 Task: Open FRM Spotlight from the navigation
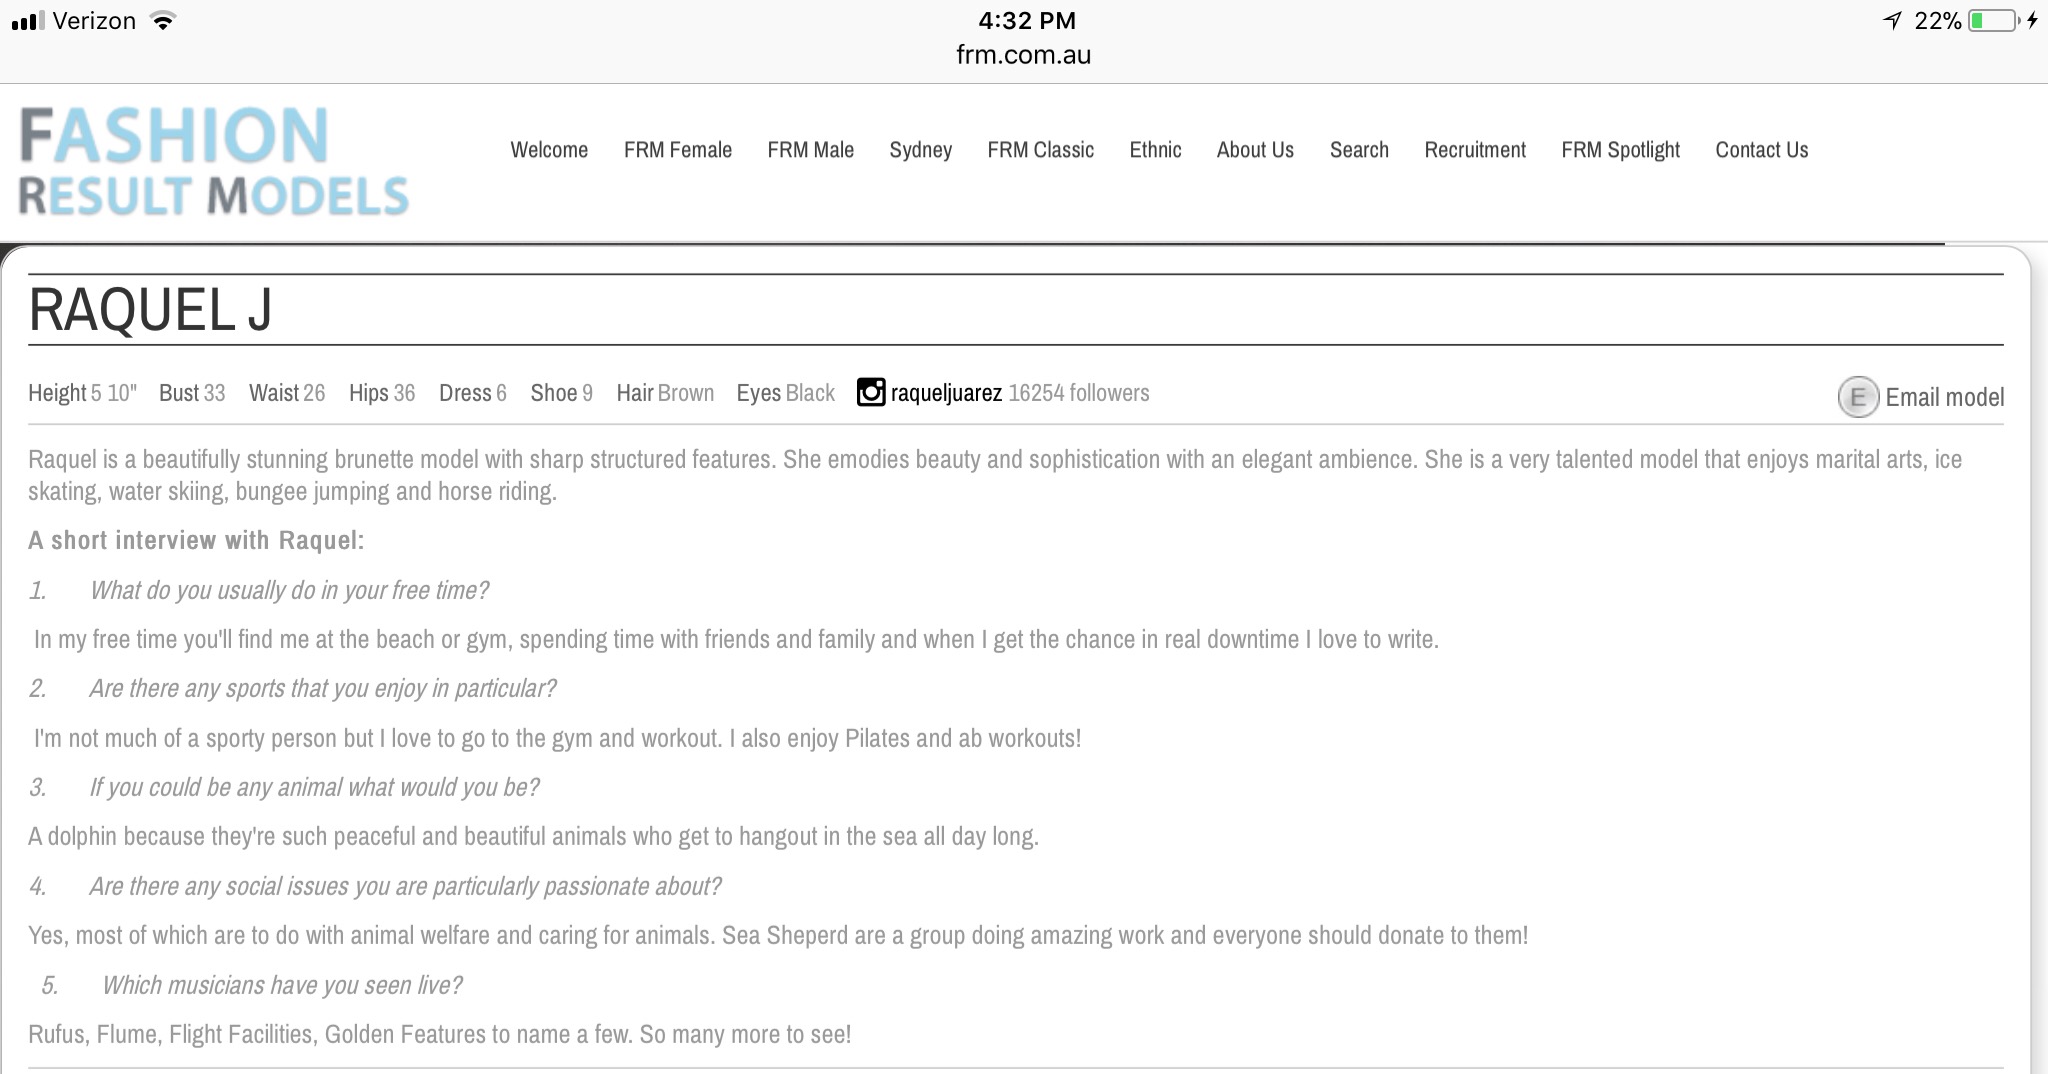click(x=1620, y=150)
